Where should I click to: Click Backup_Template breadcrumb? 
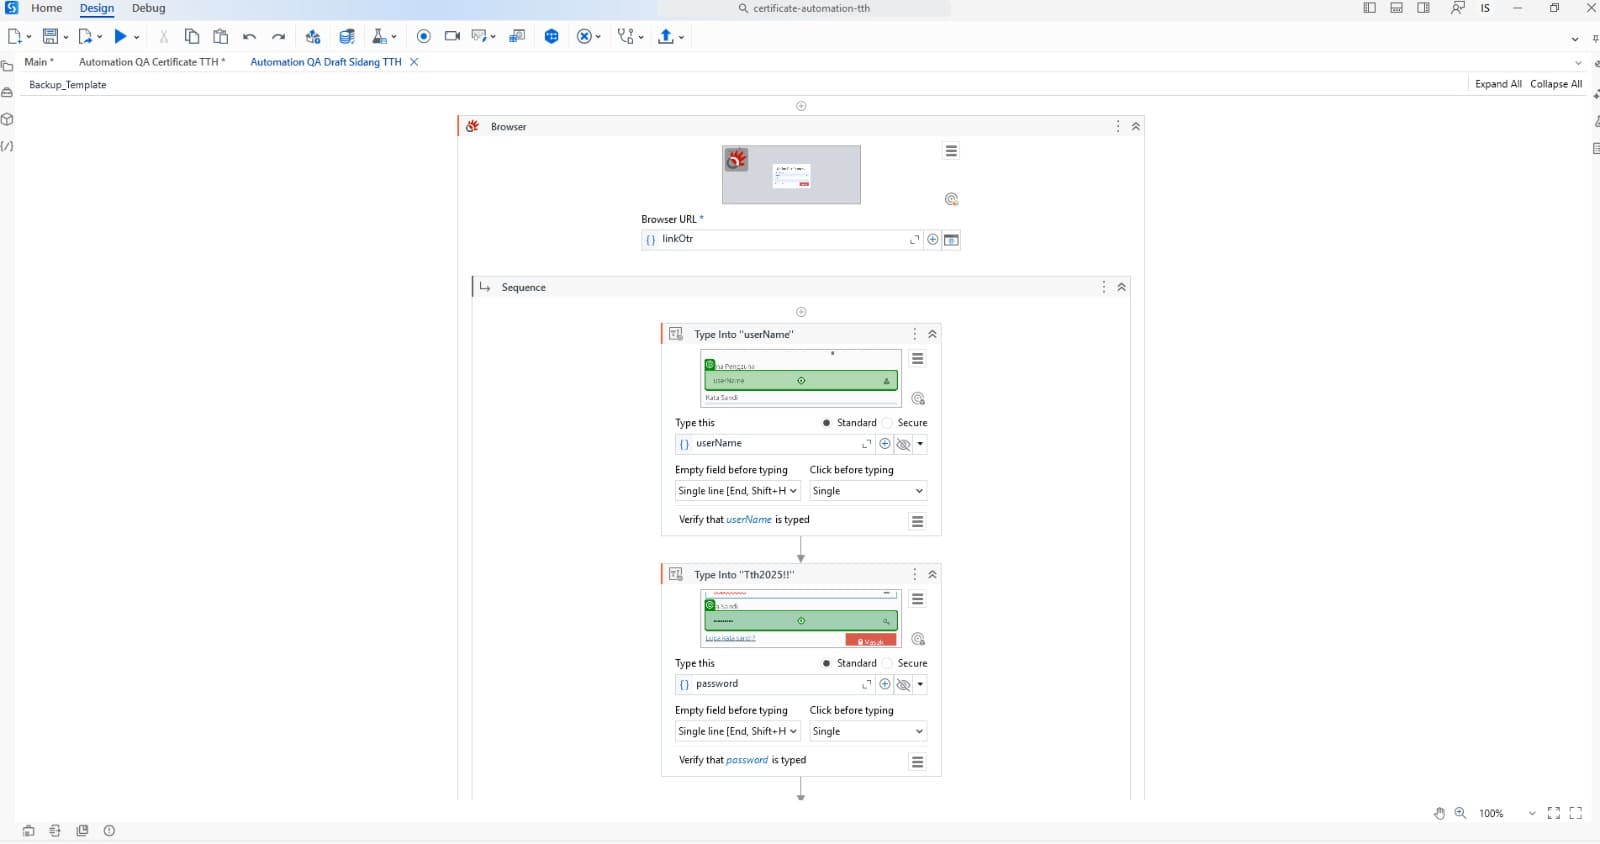(x=67, y=85)
